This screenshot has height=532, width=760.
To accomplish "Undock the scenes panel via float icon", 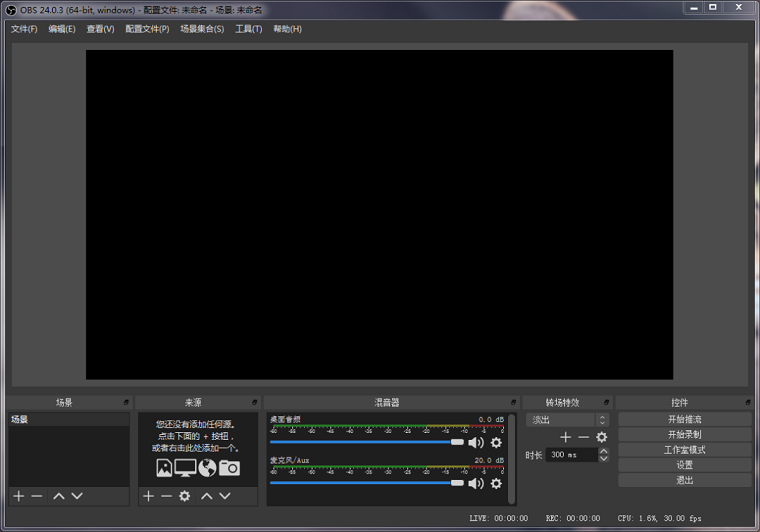I will (x=126, y=402).
